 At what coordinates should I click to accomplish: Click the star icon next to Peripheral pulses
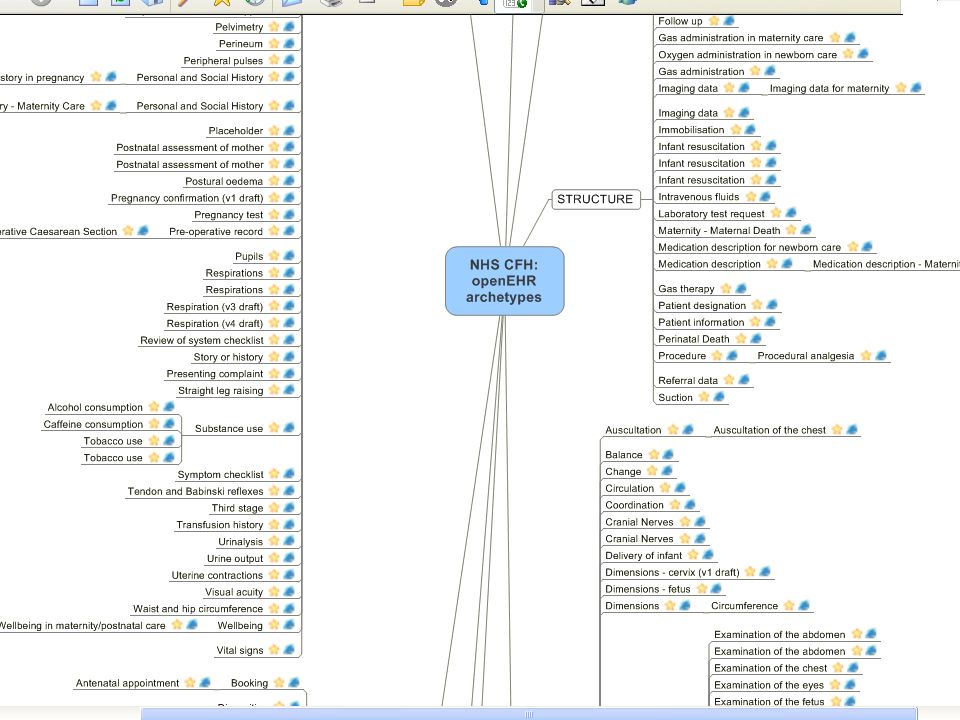pos(274,60)
